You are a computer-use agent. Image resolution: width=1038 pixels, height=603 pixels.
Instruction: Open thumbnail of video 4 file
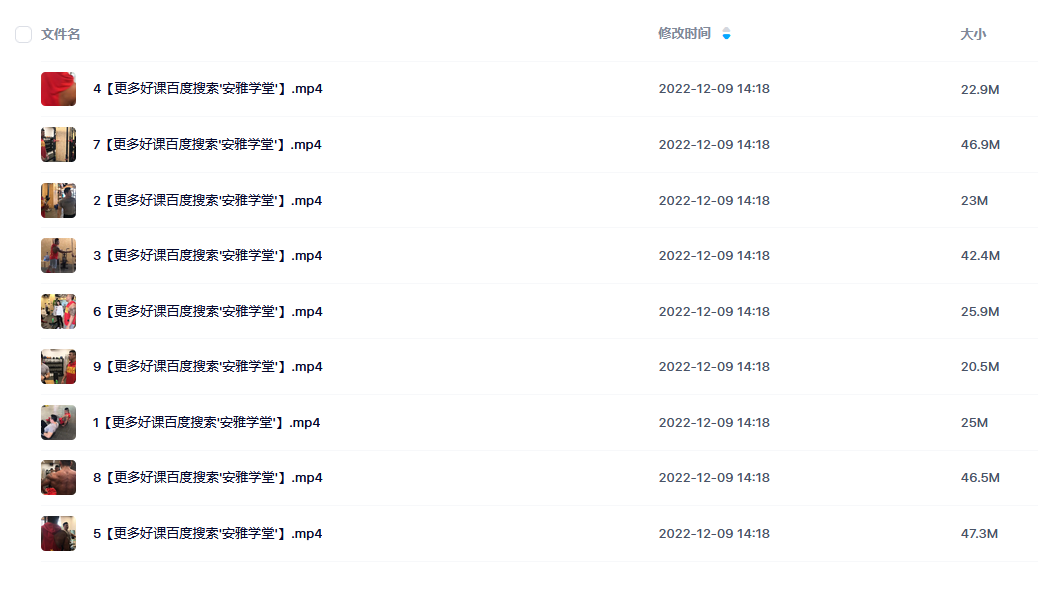[58, 89]
